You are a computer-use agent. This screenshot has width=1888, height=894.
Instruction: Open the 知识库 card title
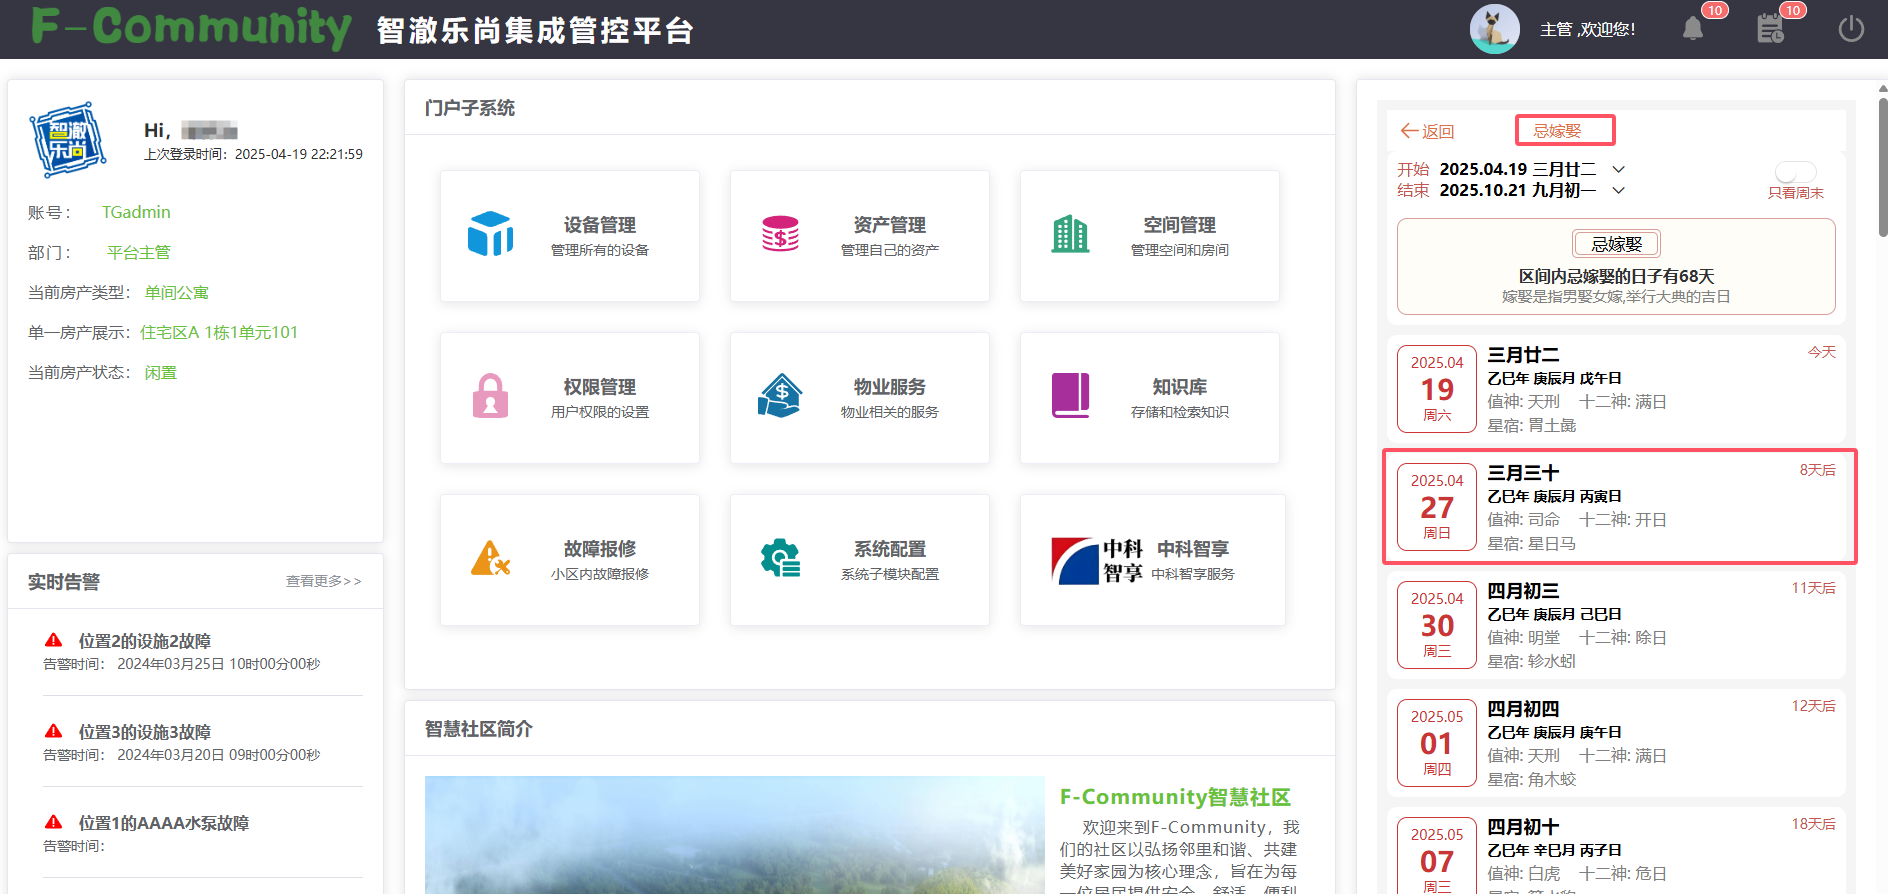point(1180,387)
